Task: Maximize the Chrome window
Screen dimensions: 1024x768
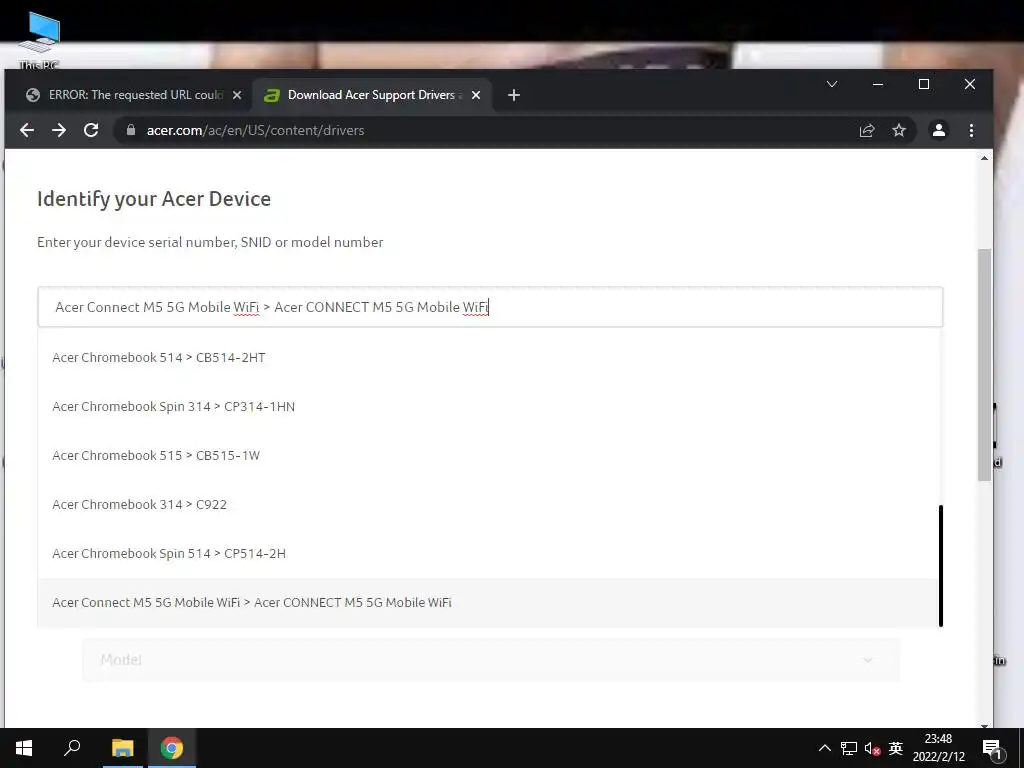Action: point(923,84)
